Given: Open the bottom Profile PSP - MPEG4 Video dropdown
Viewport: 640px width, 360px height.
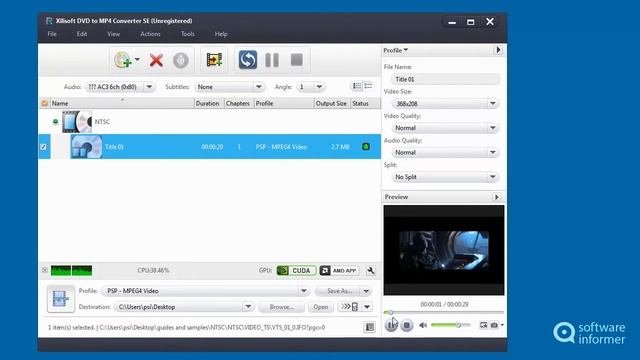Looking at the screenshot, I should coord(206,291).
